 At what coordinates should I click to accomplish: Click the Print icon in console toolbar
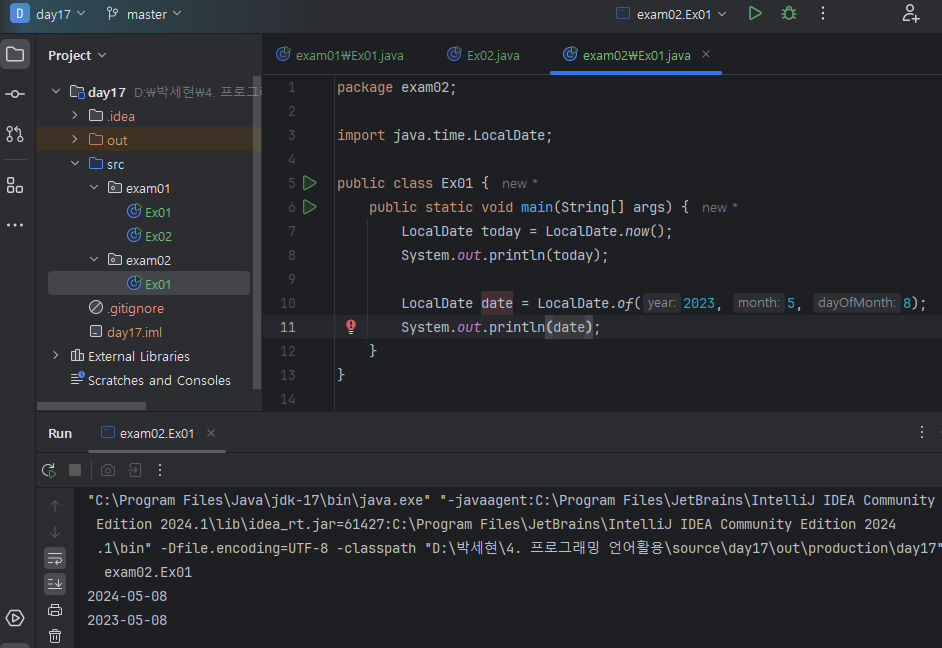[x=55, y=610]
